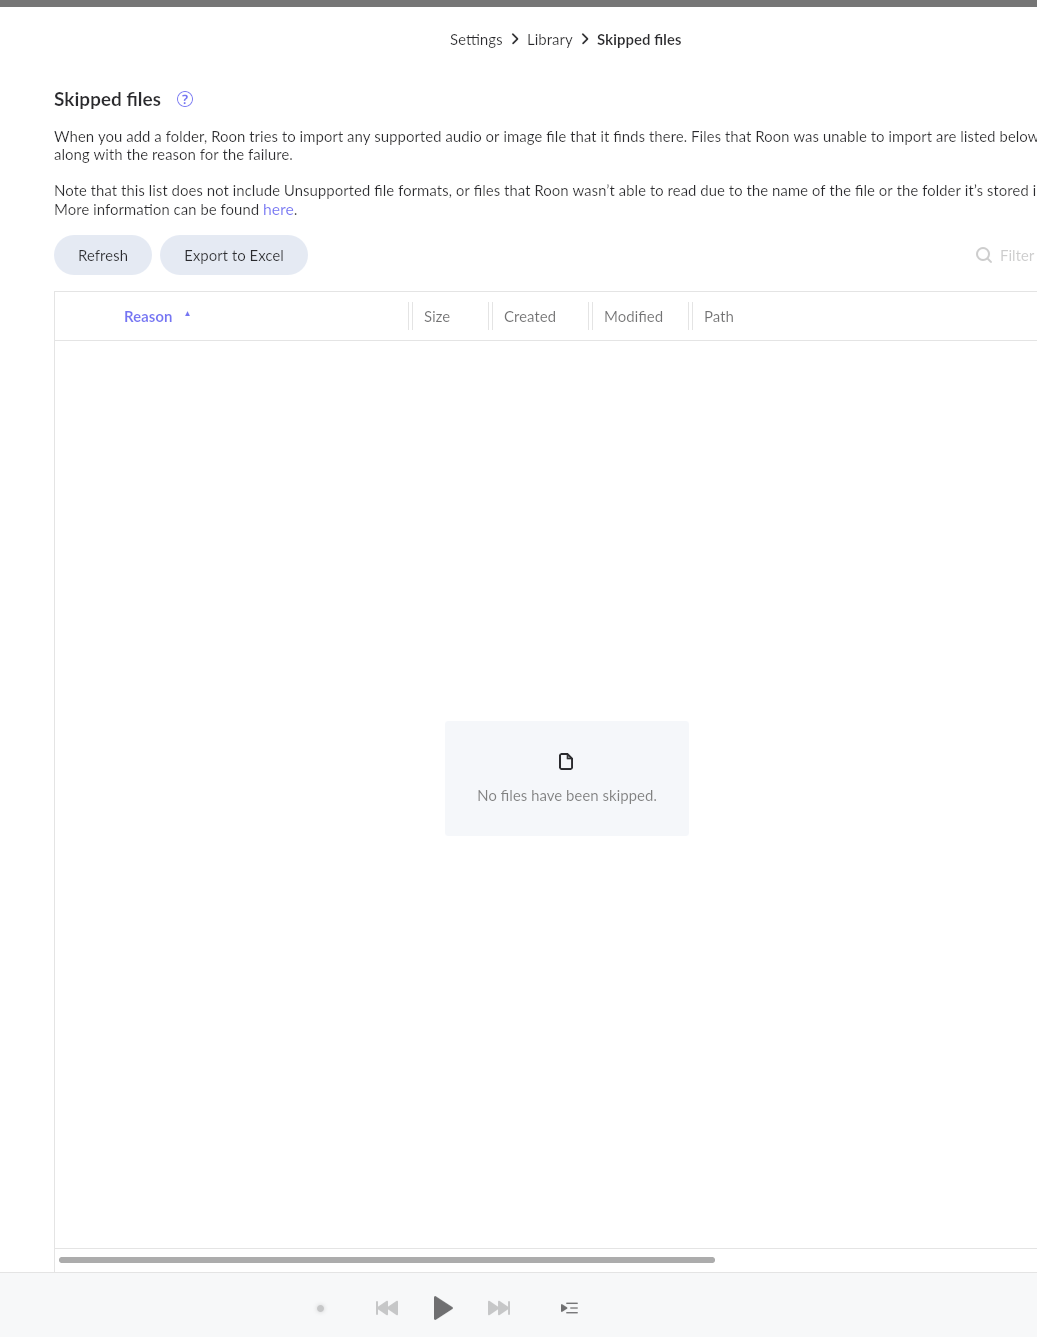Open the 'here' information link
The image size is (1037, 1337).
(278, 210)
